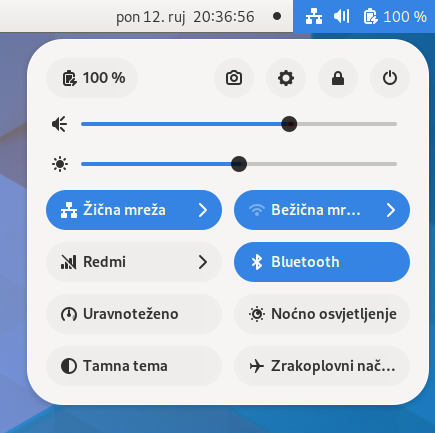Expand the Redmi mobile connection arrow
435x433 pixels.
203,262
